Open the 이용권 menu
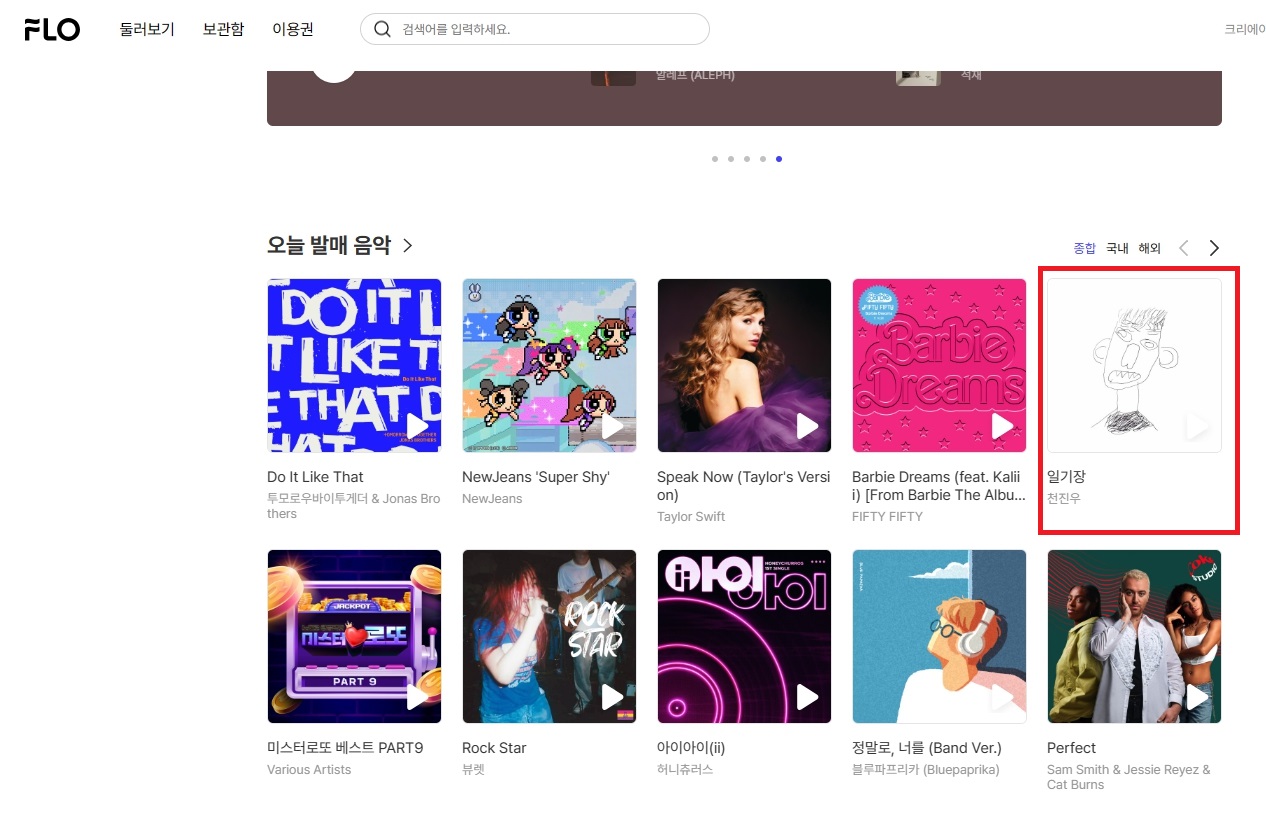 point(293,29)
